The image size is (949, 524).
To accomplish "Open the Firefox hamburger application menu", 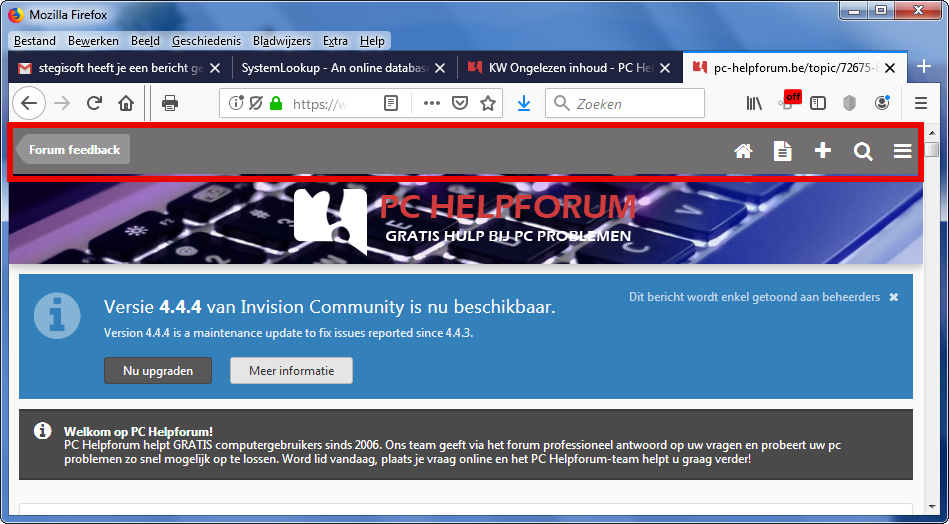I will pyautogui.click(x=921, y=103).
